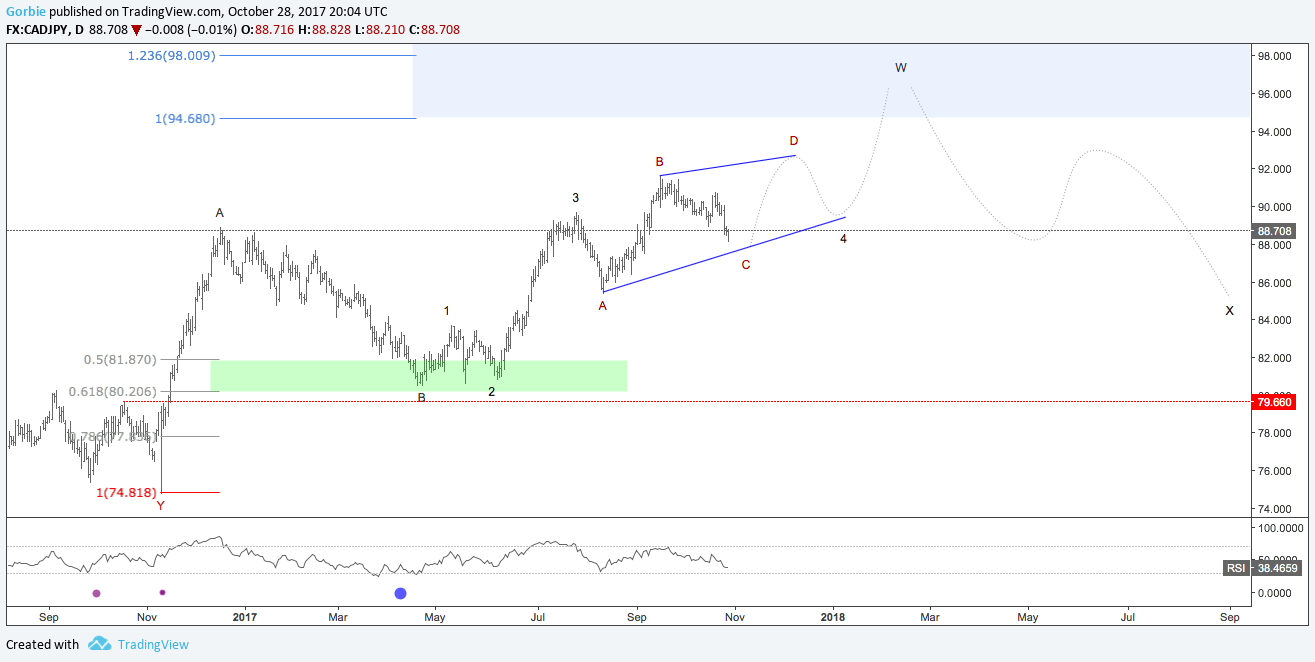This screenshot has height=662, width=1315.
Task: Click the red Y label under Fibonacci
Action: (160, 506)
